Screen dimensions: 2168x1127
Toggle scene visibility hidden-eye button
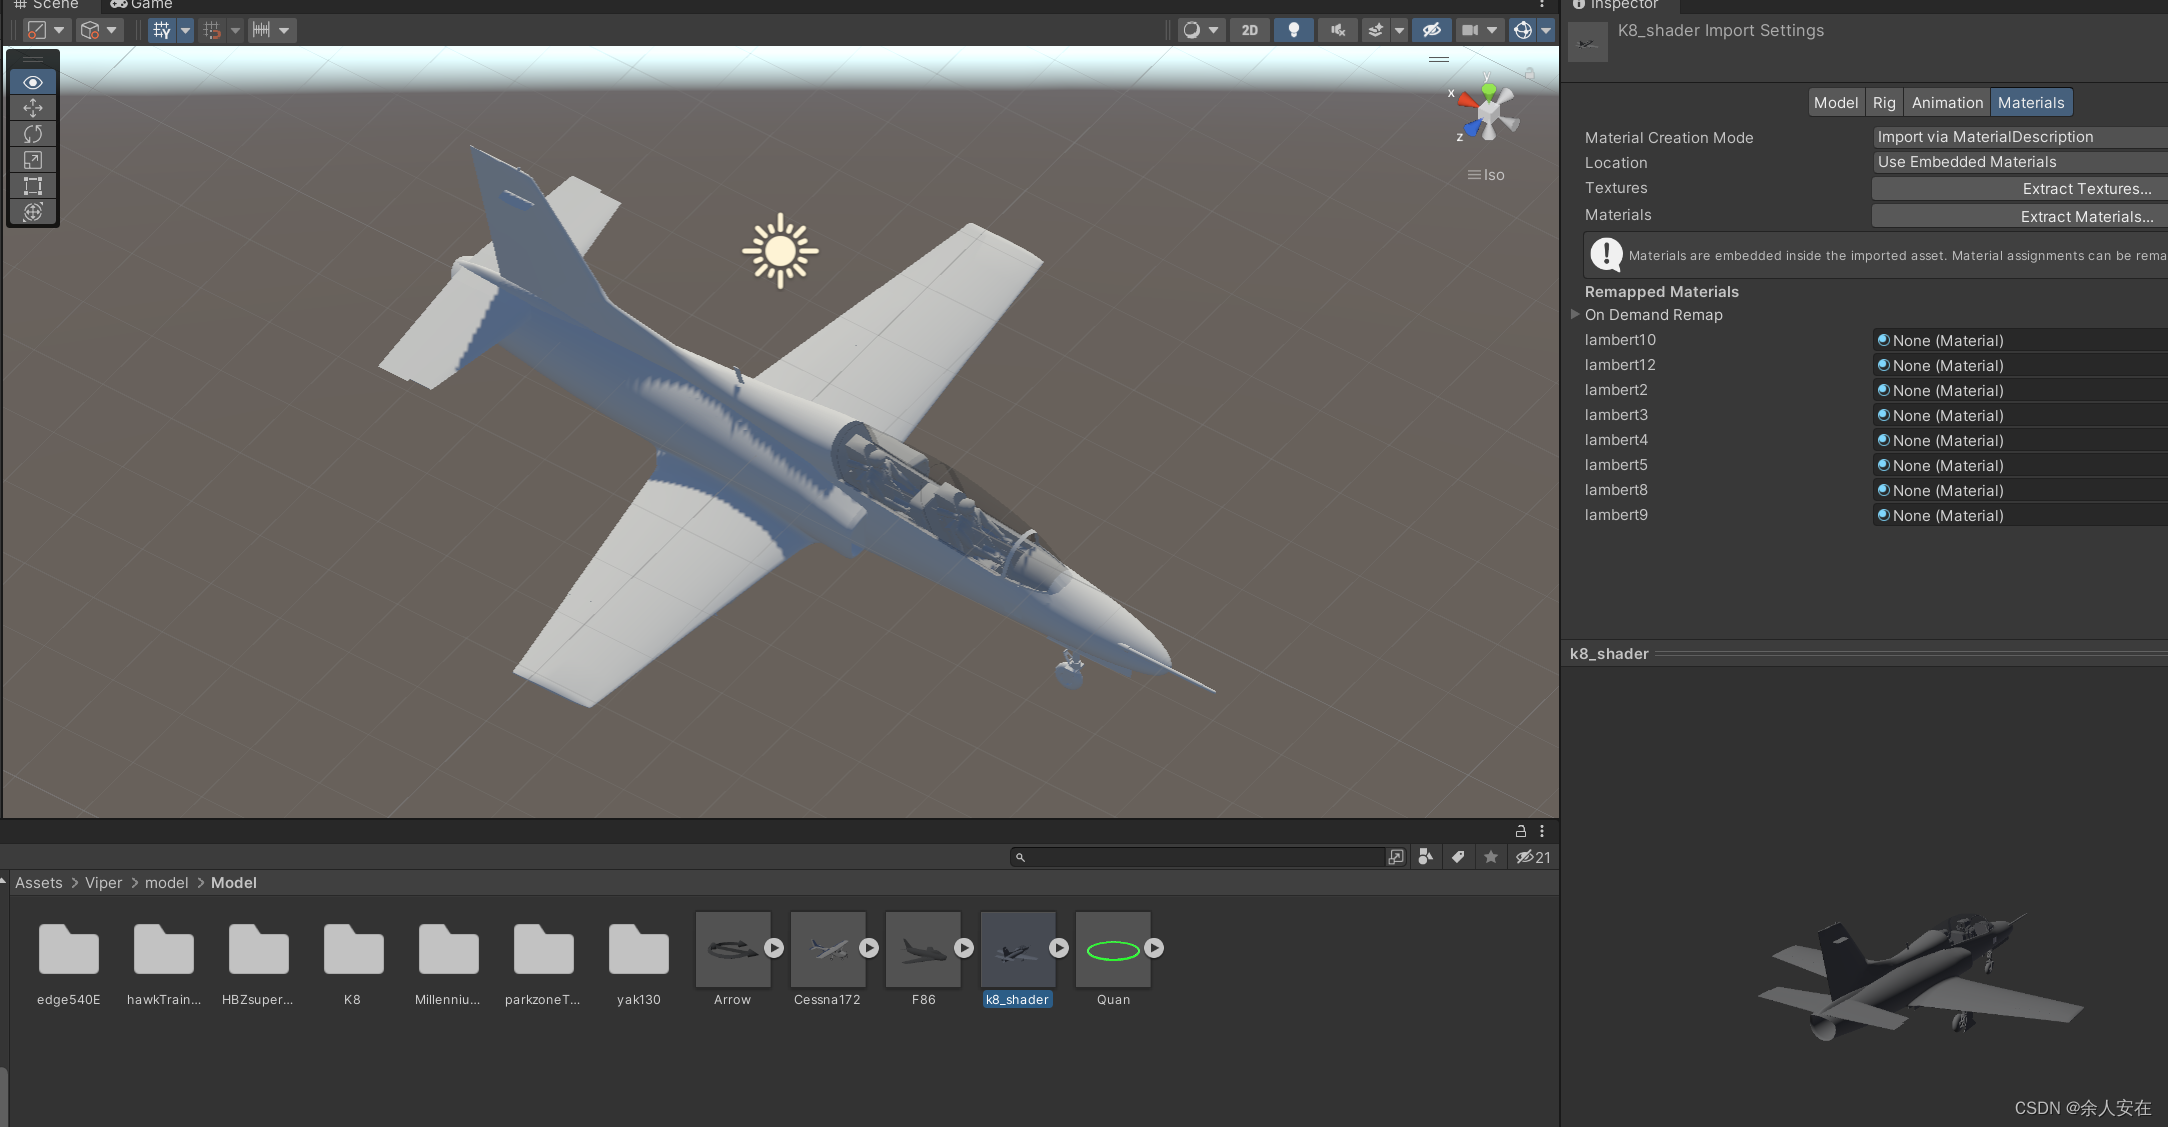pos(1432,30)
